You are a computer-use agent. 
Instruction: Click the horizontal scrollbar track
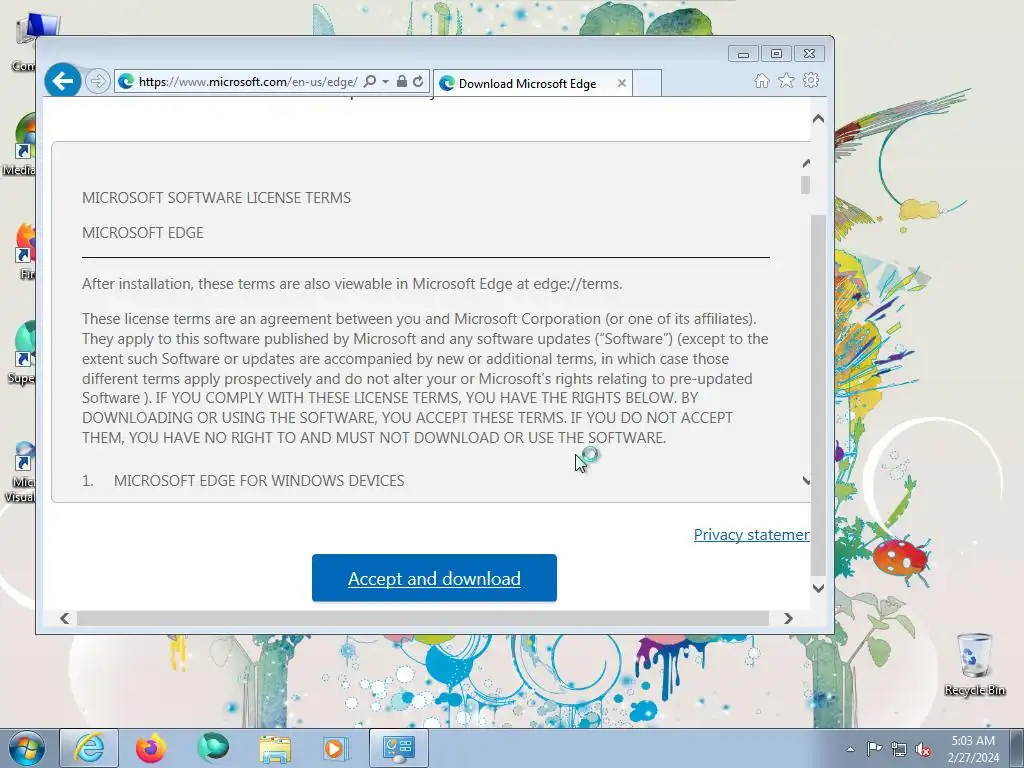[x=423, y=618]
